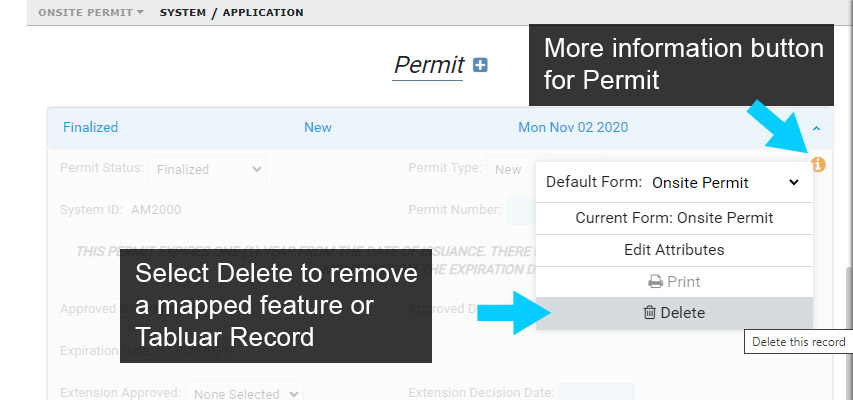Select Edit Attributes from the popup menu
This screenshot has height=400, width=853.
674,250
